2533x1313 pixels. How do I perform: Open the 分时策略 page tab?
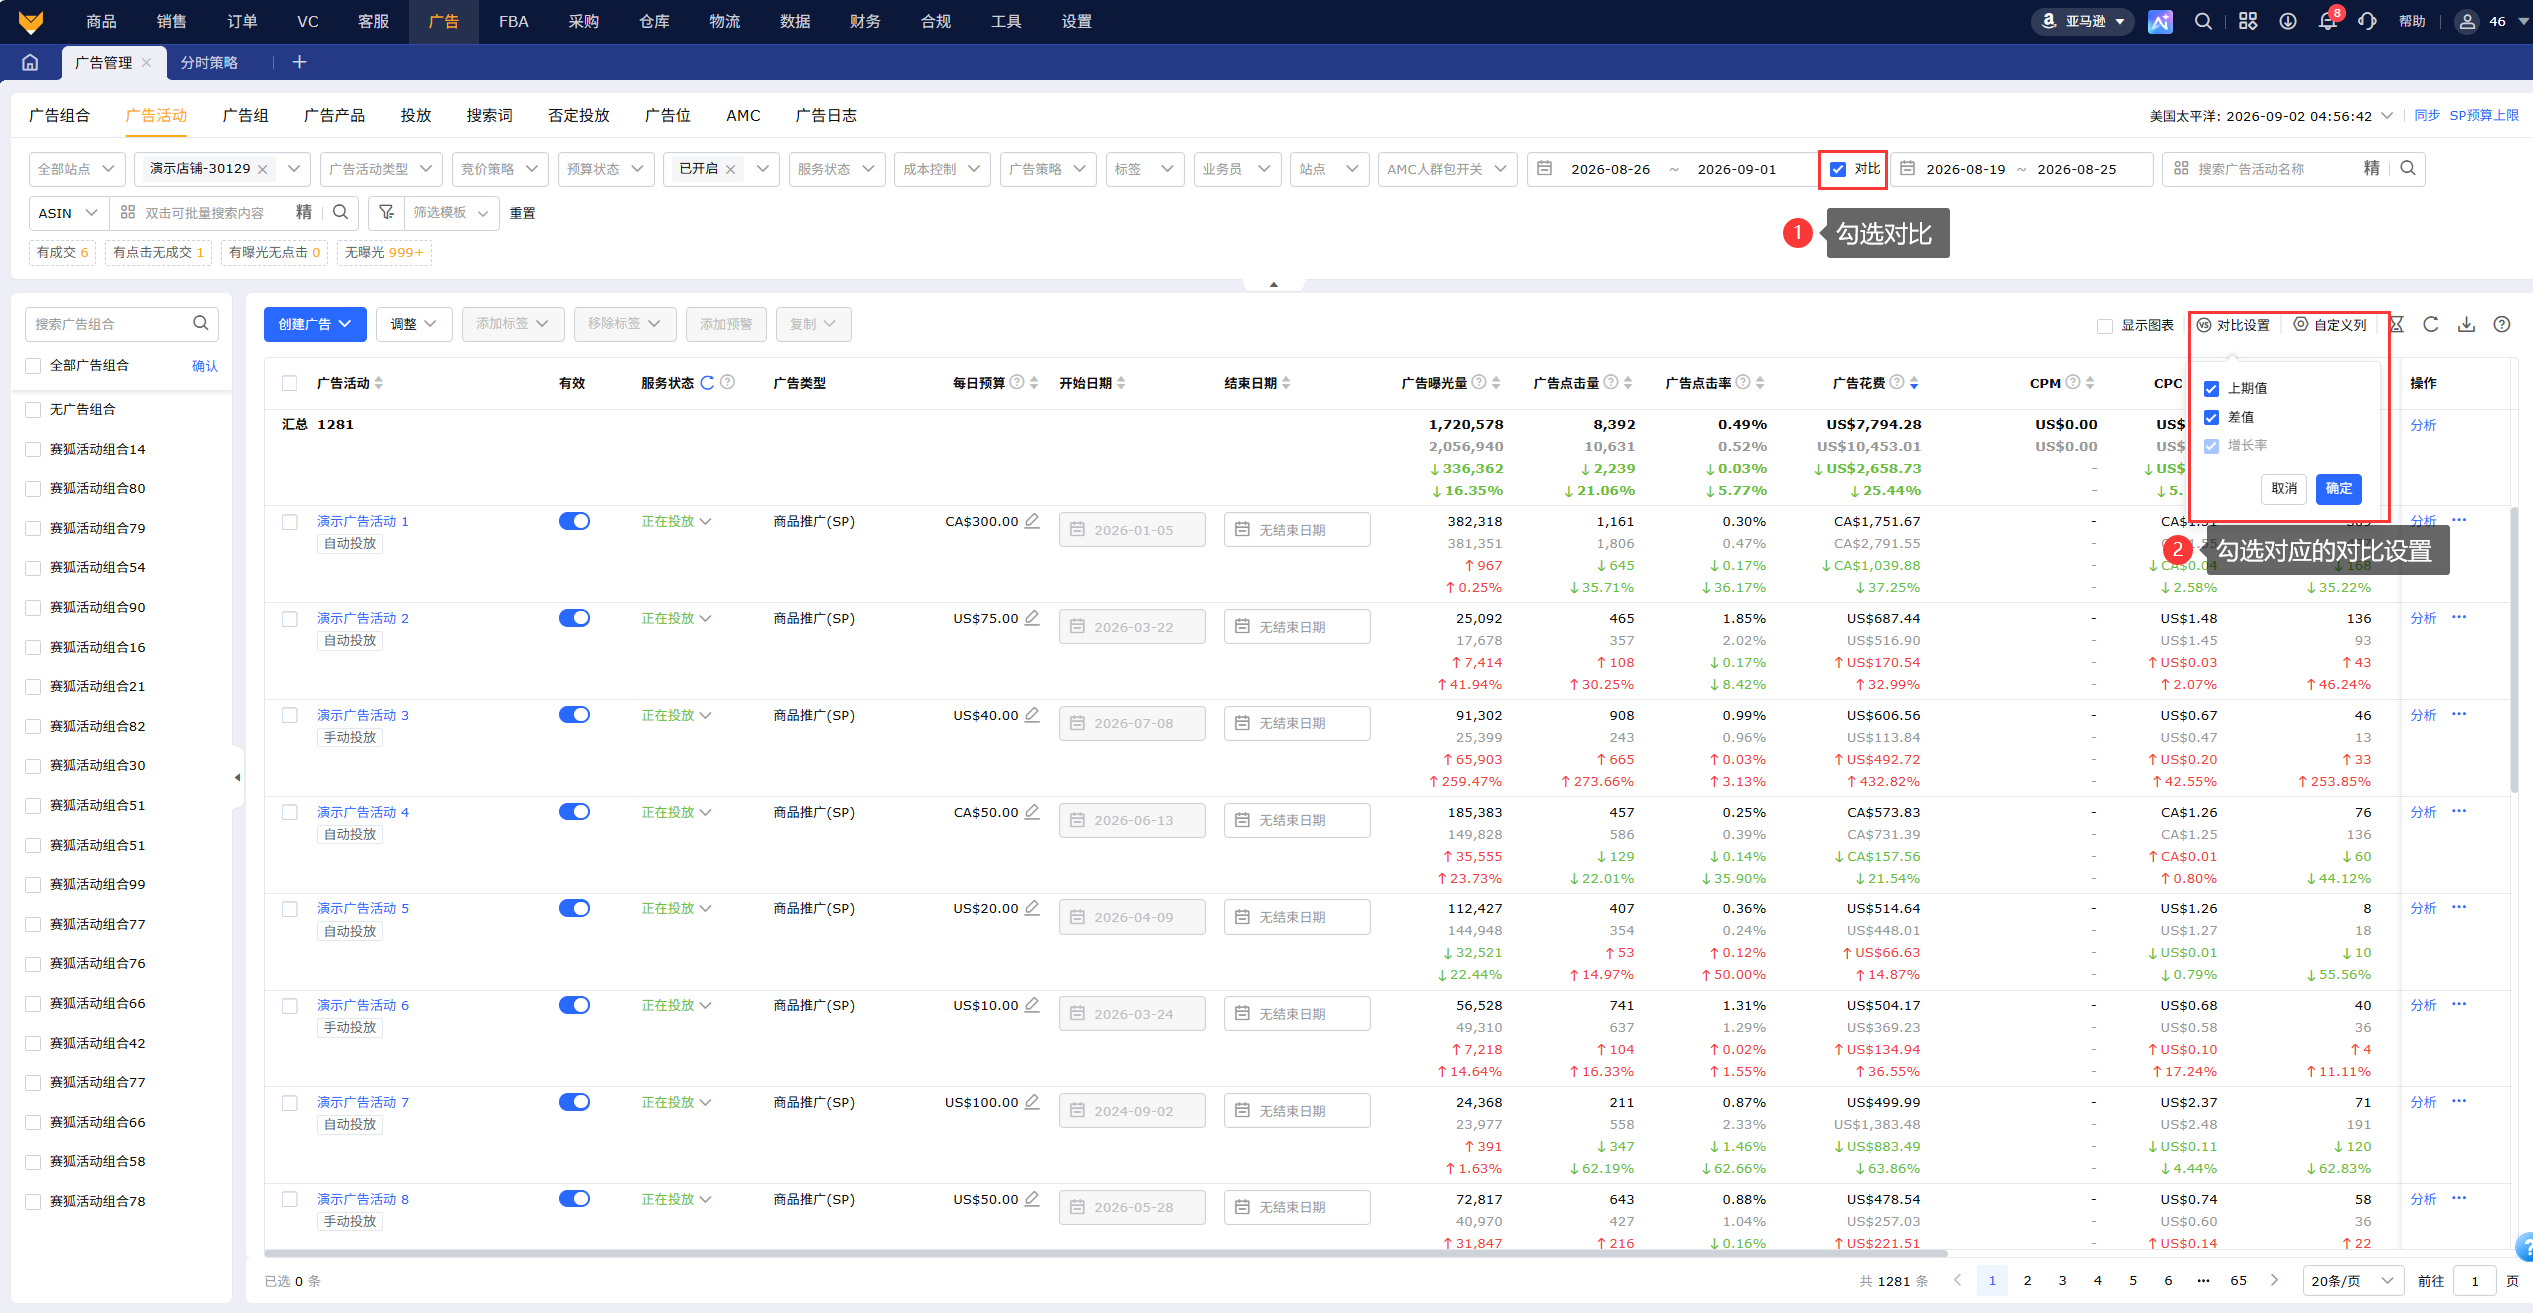pyautogui.click(x=209, y=62)
